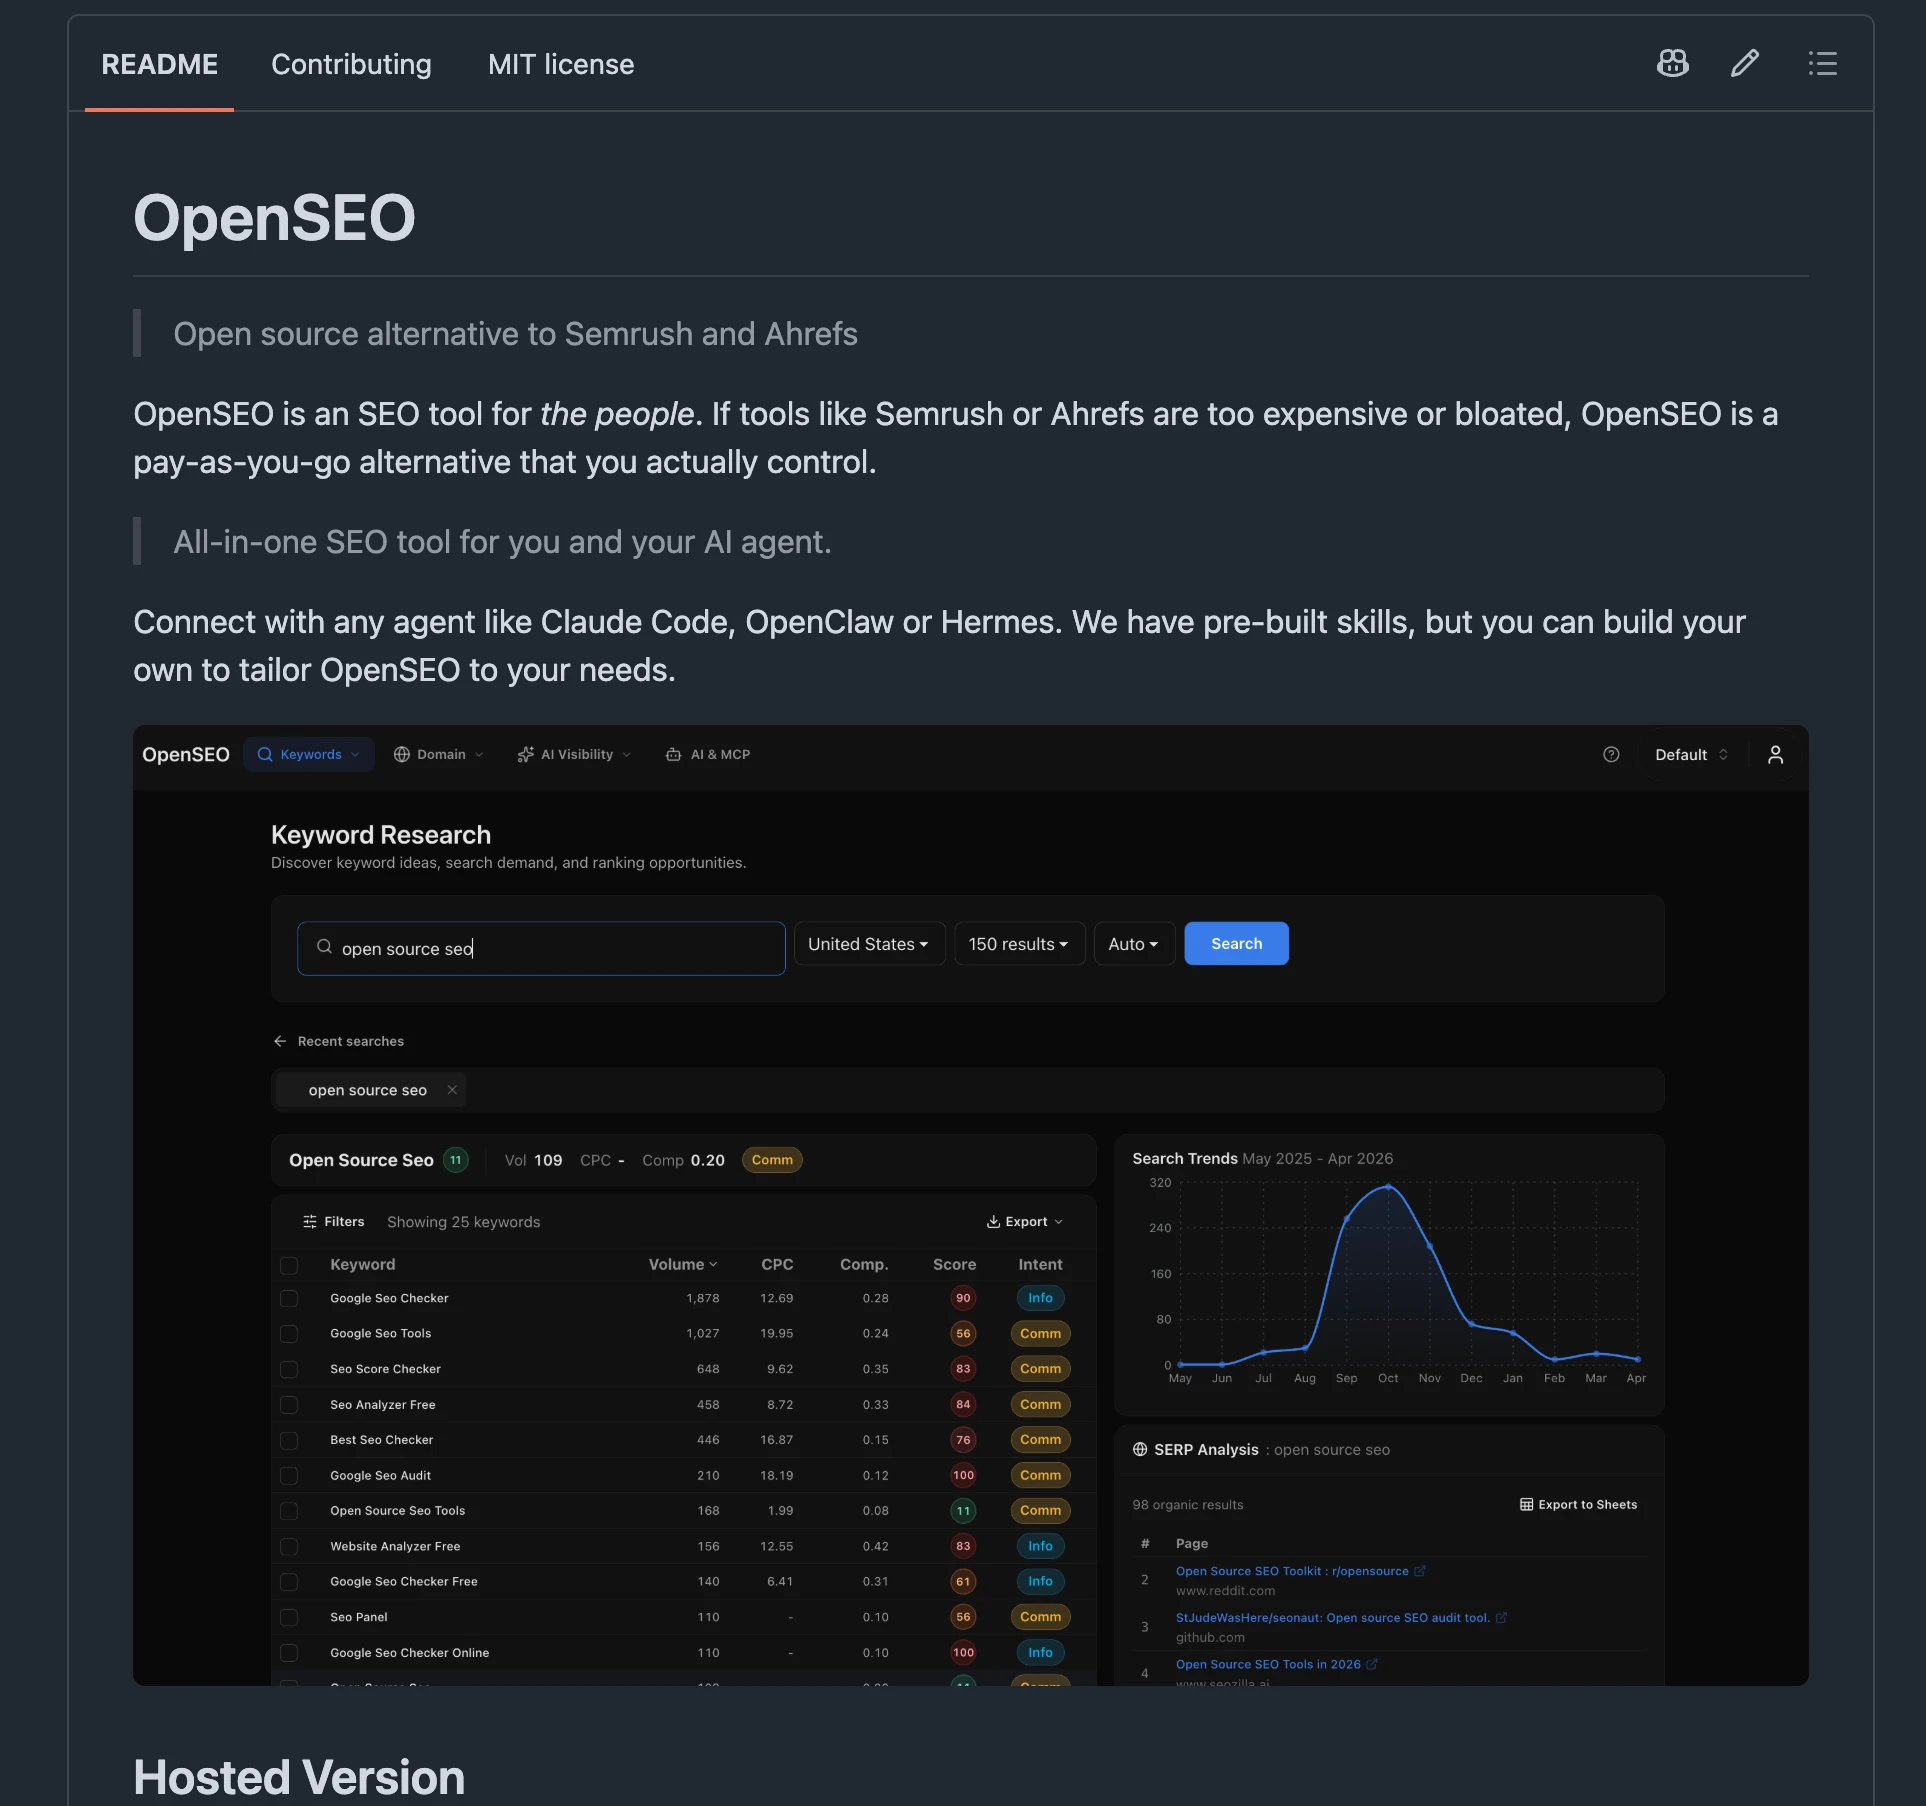
Task: Click external link icon after seonaut result
Action: tap(1501, 1618)
